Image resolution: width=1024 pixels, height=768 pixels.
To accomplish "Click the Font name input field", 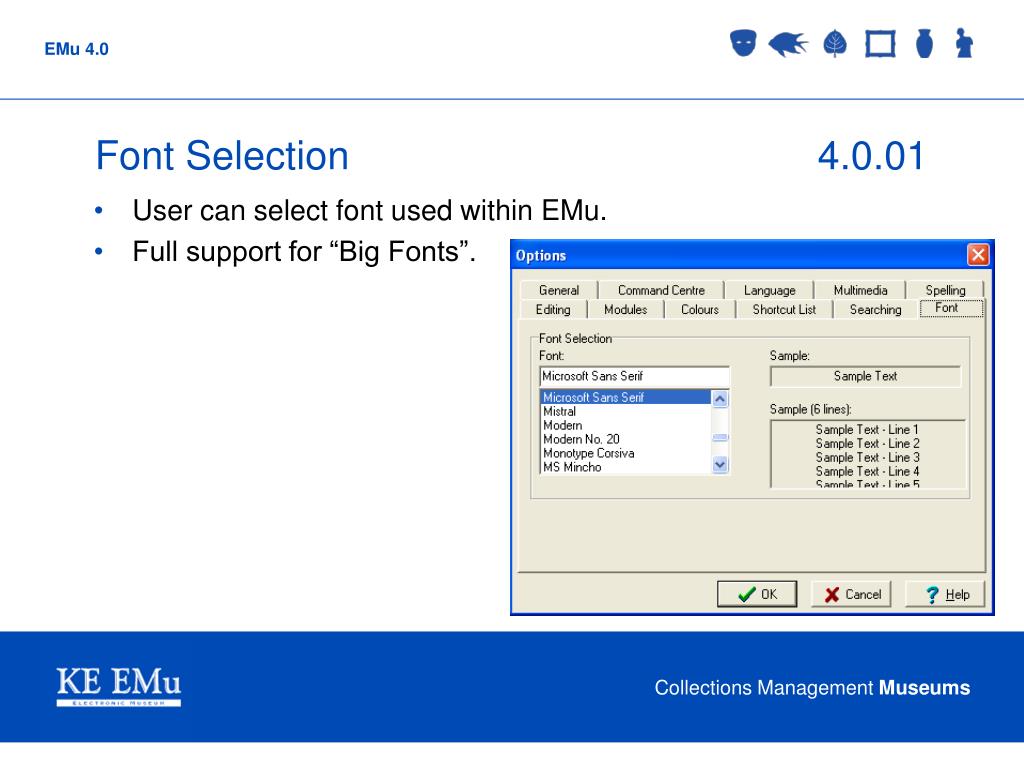I will 634,376.
